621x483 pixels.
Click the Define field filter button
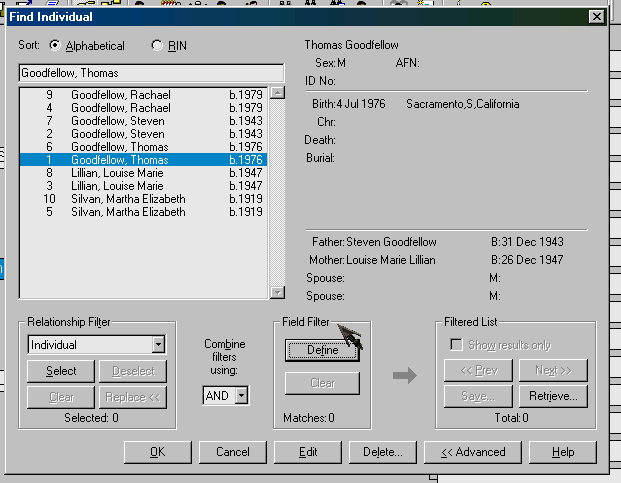[322, 351]
